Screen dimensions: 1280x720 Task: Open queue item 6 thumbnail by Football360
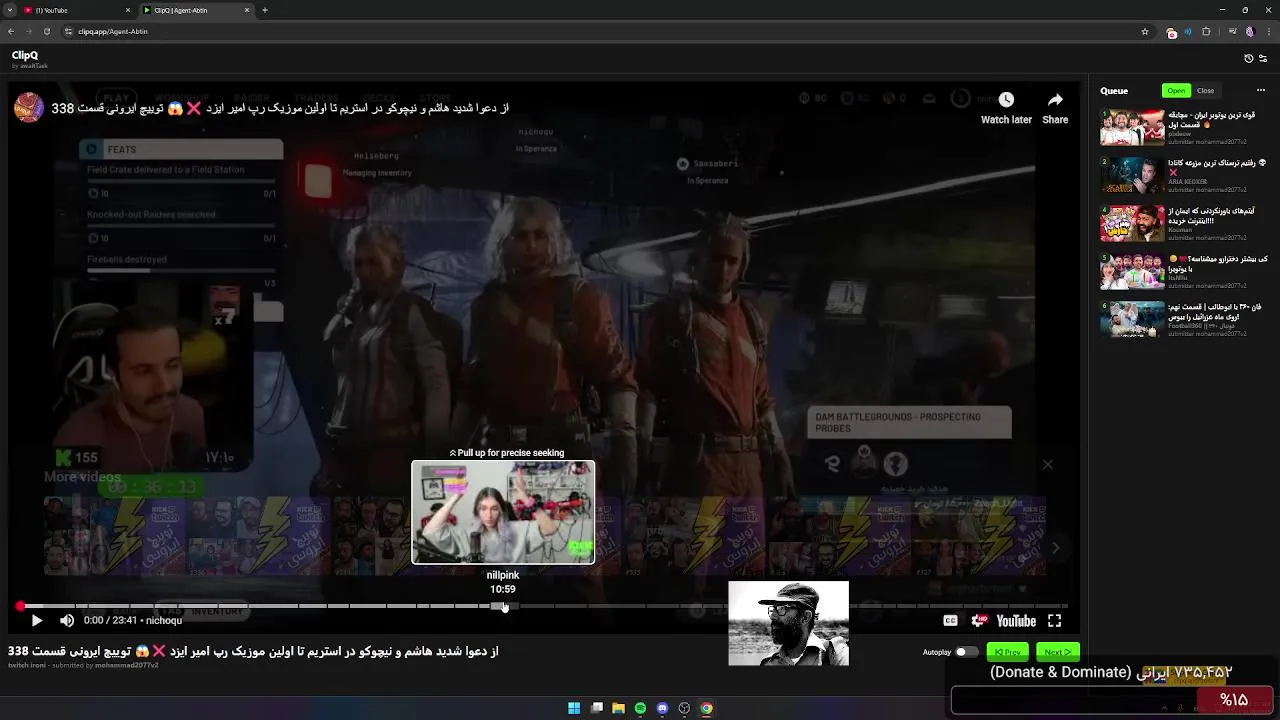[x=1133, y=320]
